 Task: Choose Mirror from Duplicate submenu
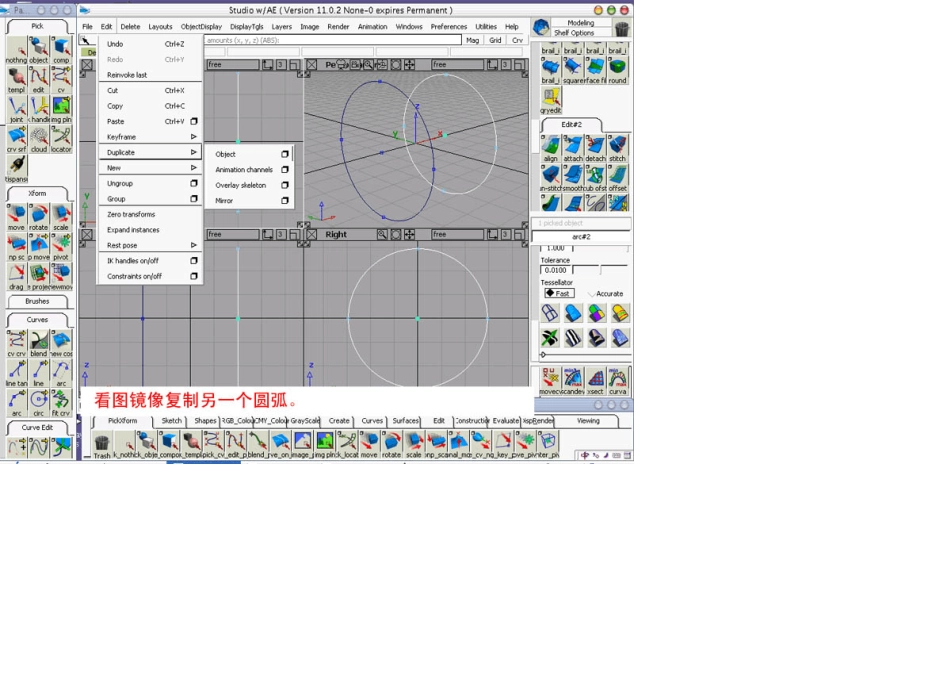[x=225, y=201]
